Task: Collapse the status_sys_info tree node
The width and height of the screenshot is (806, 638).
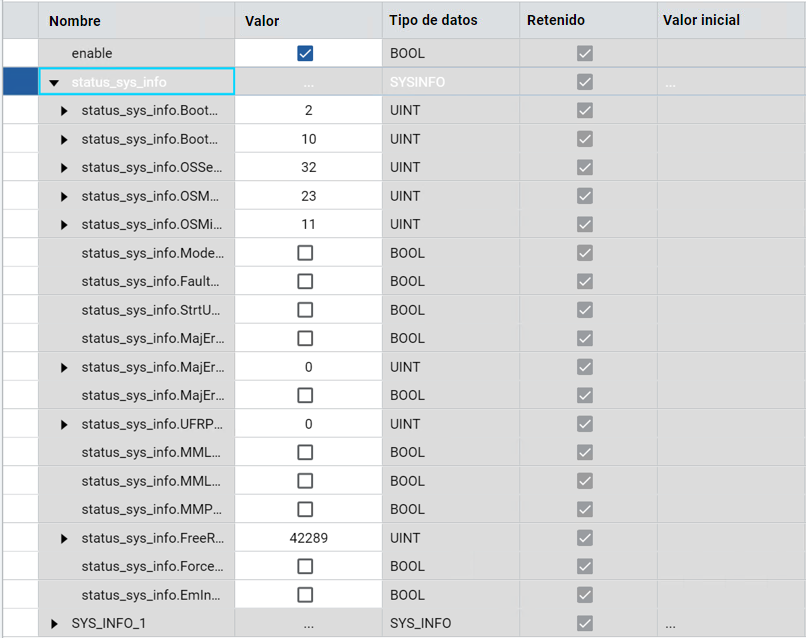Action: (55, 82)
